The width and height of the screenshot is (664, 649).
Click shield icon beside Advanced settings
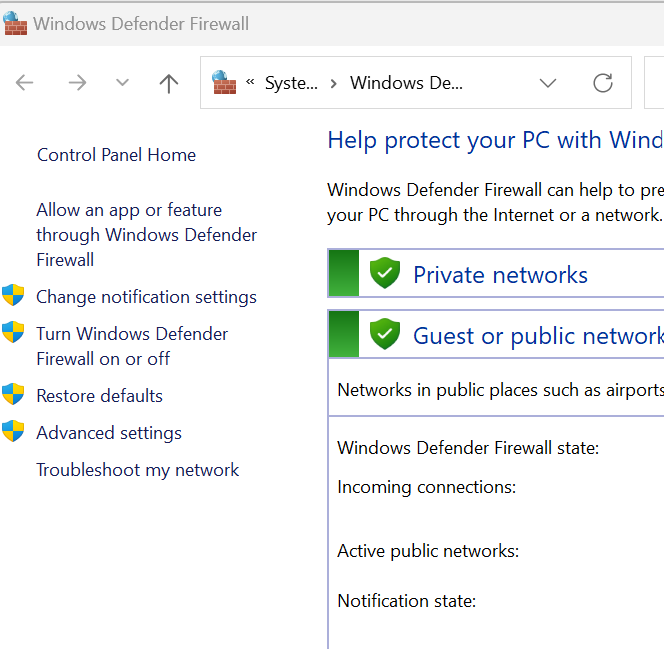tap(13, 431)
